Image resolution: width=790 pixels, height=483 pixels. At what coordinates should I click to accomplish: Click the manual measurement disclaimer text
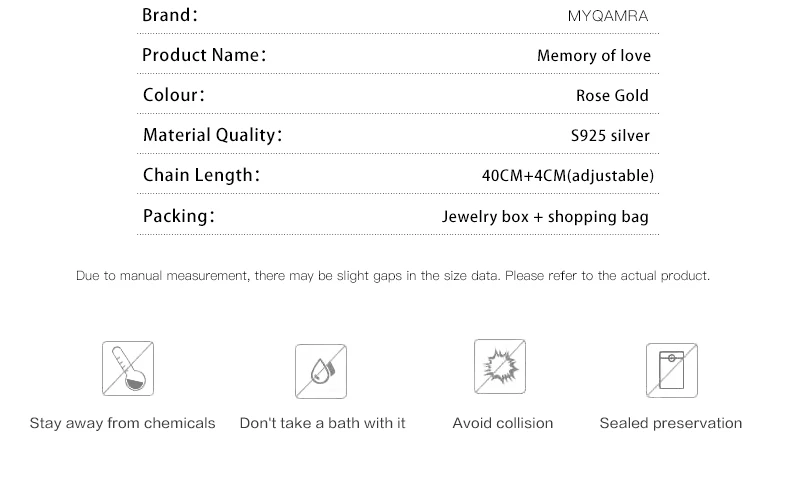click(393, 275)
